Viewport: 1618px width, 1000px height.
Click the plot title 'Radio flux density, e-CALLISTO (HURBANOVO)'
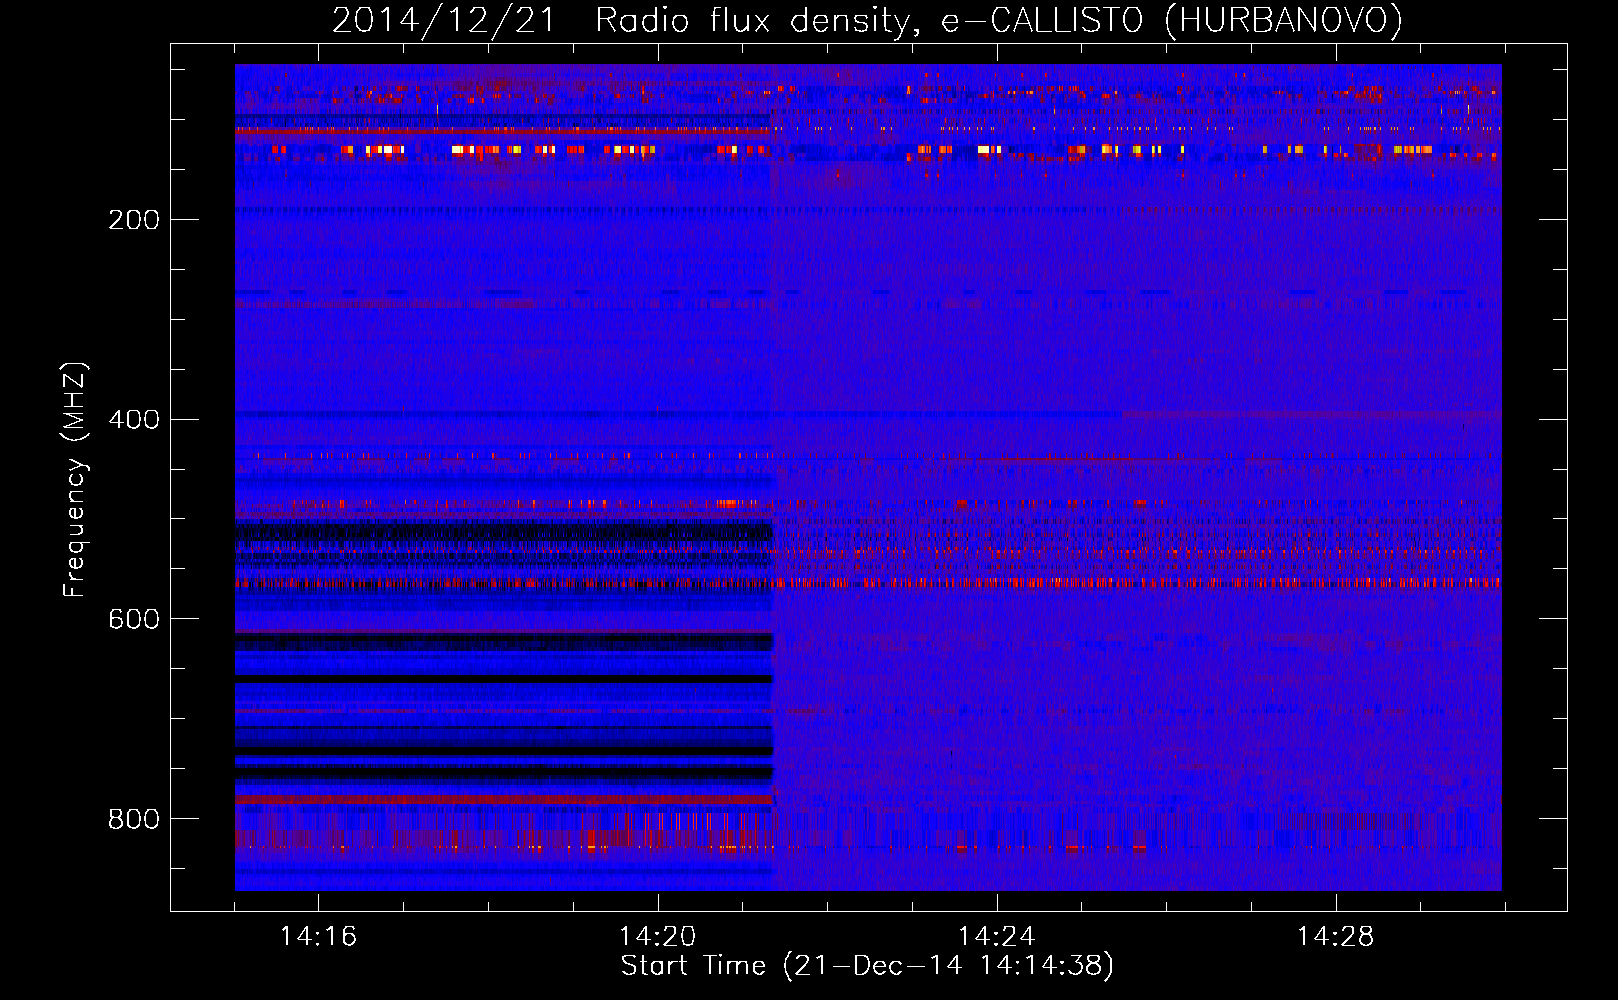point(999,21)
